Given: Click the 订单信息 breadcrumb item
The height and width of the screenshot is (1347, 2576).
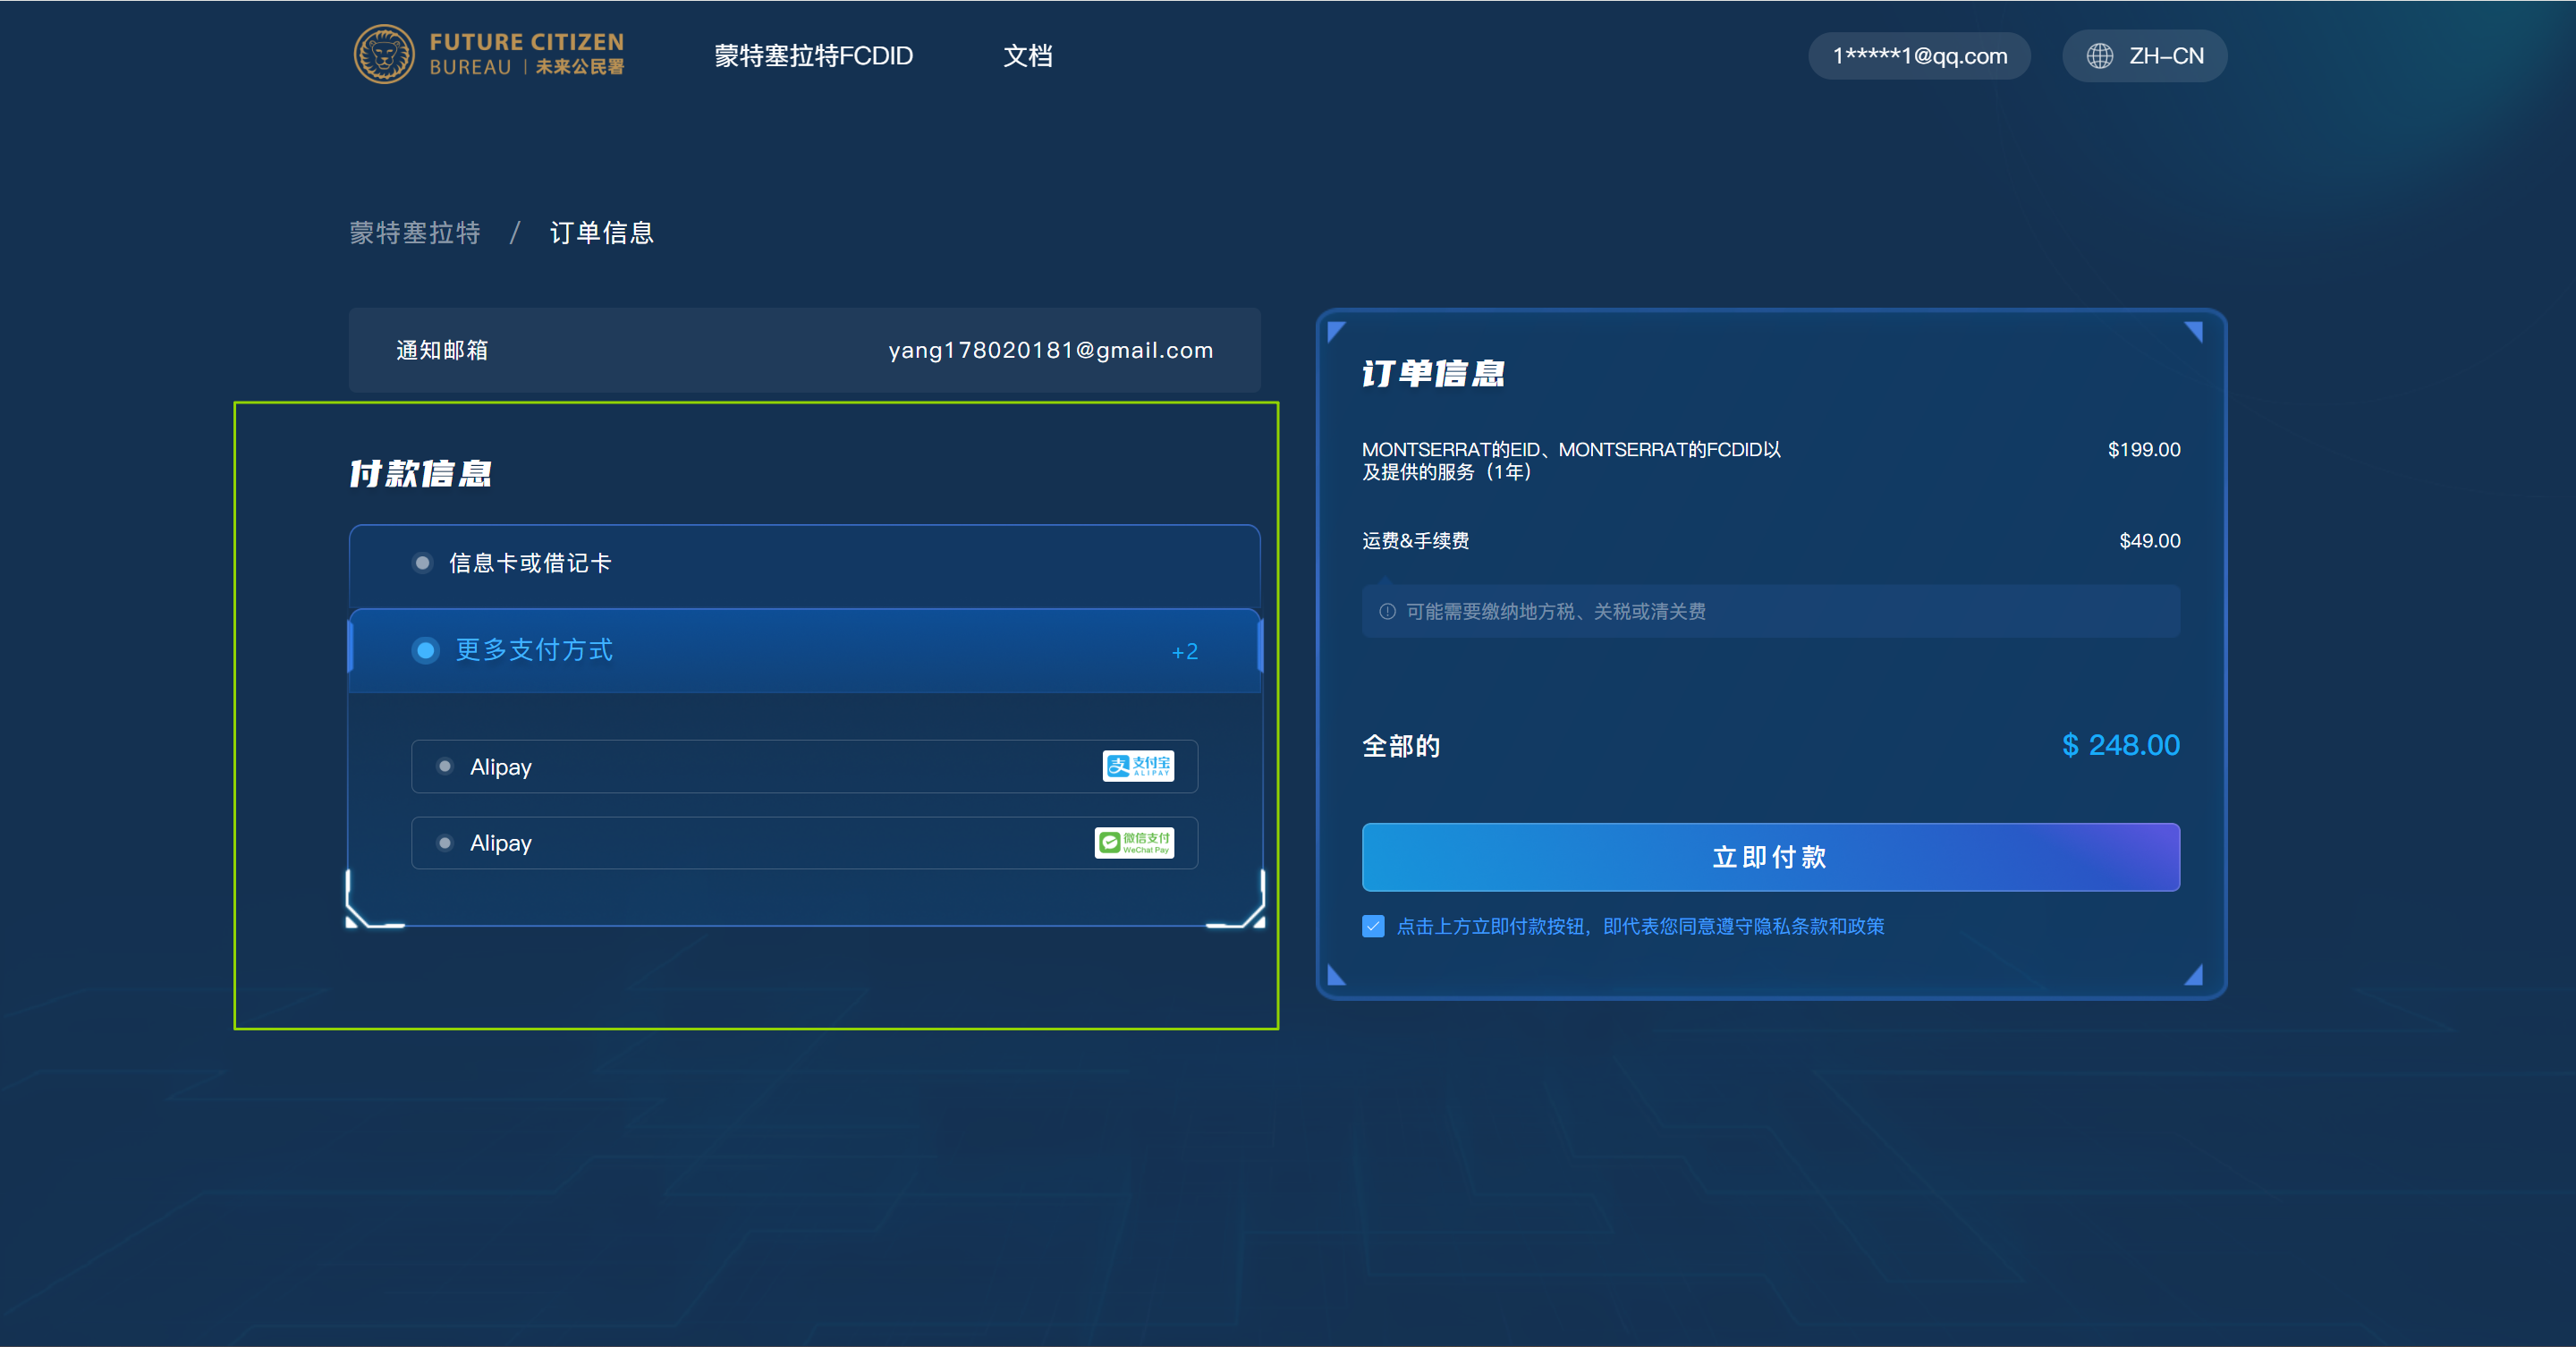Looking at the screenshot, I should [601, 233].
